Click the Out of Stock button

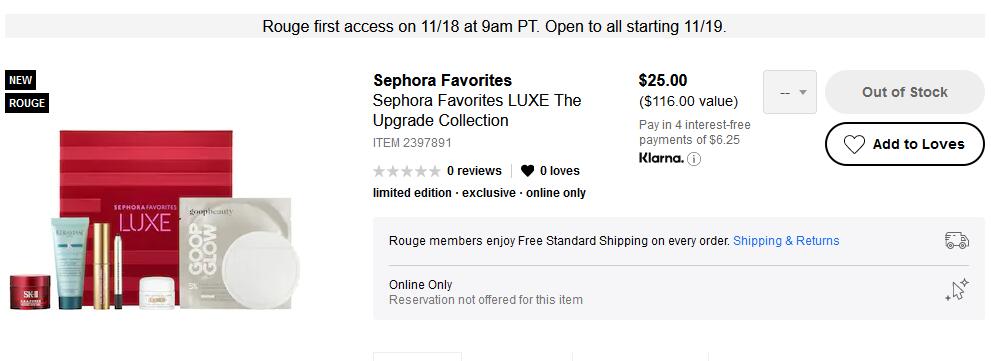[x=904, y=92]
